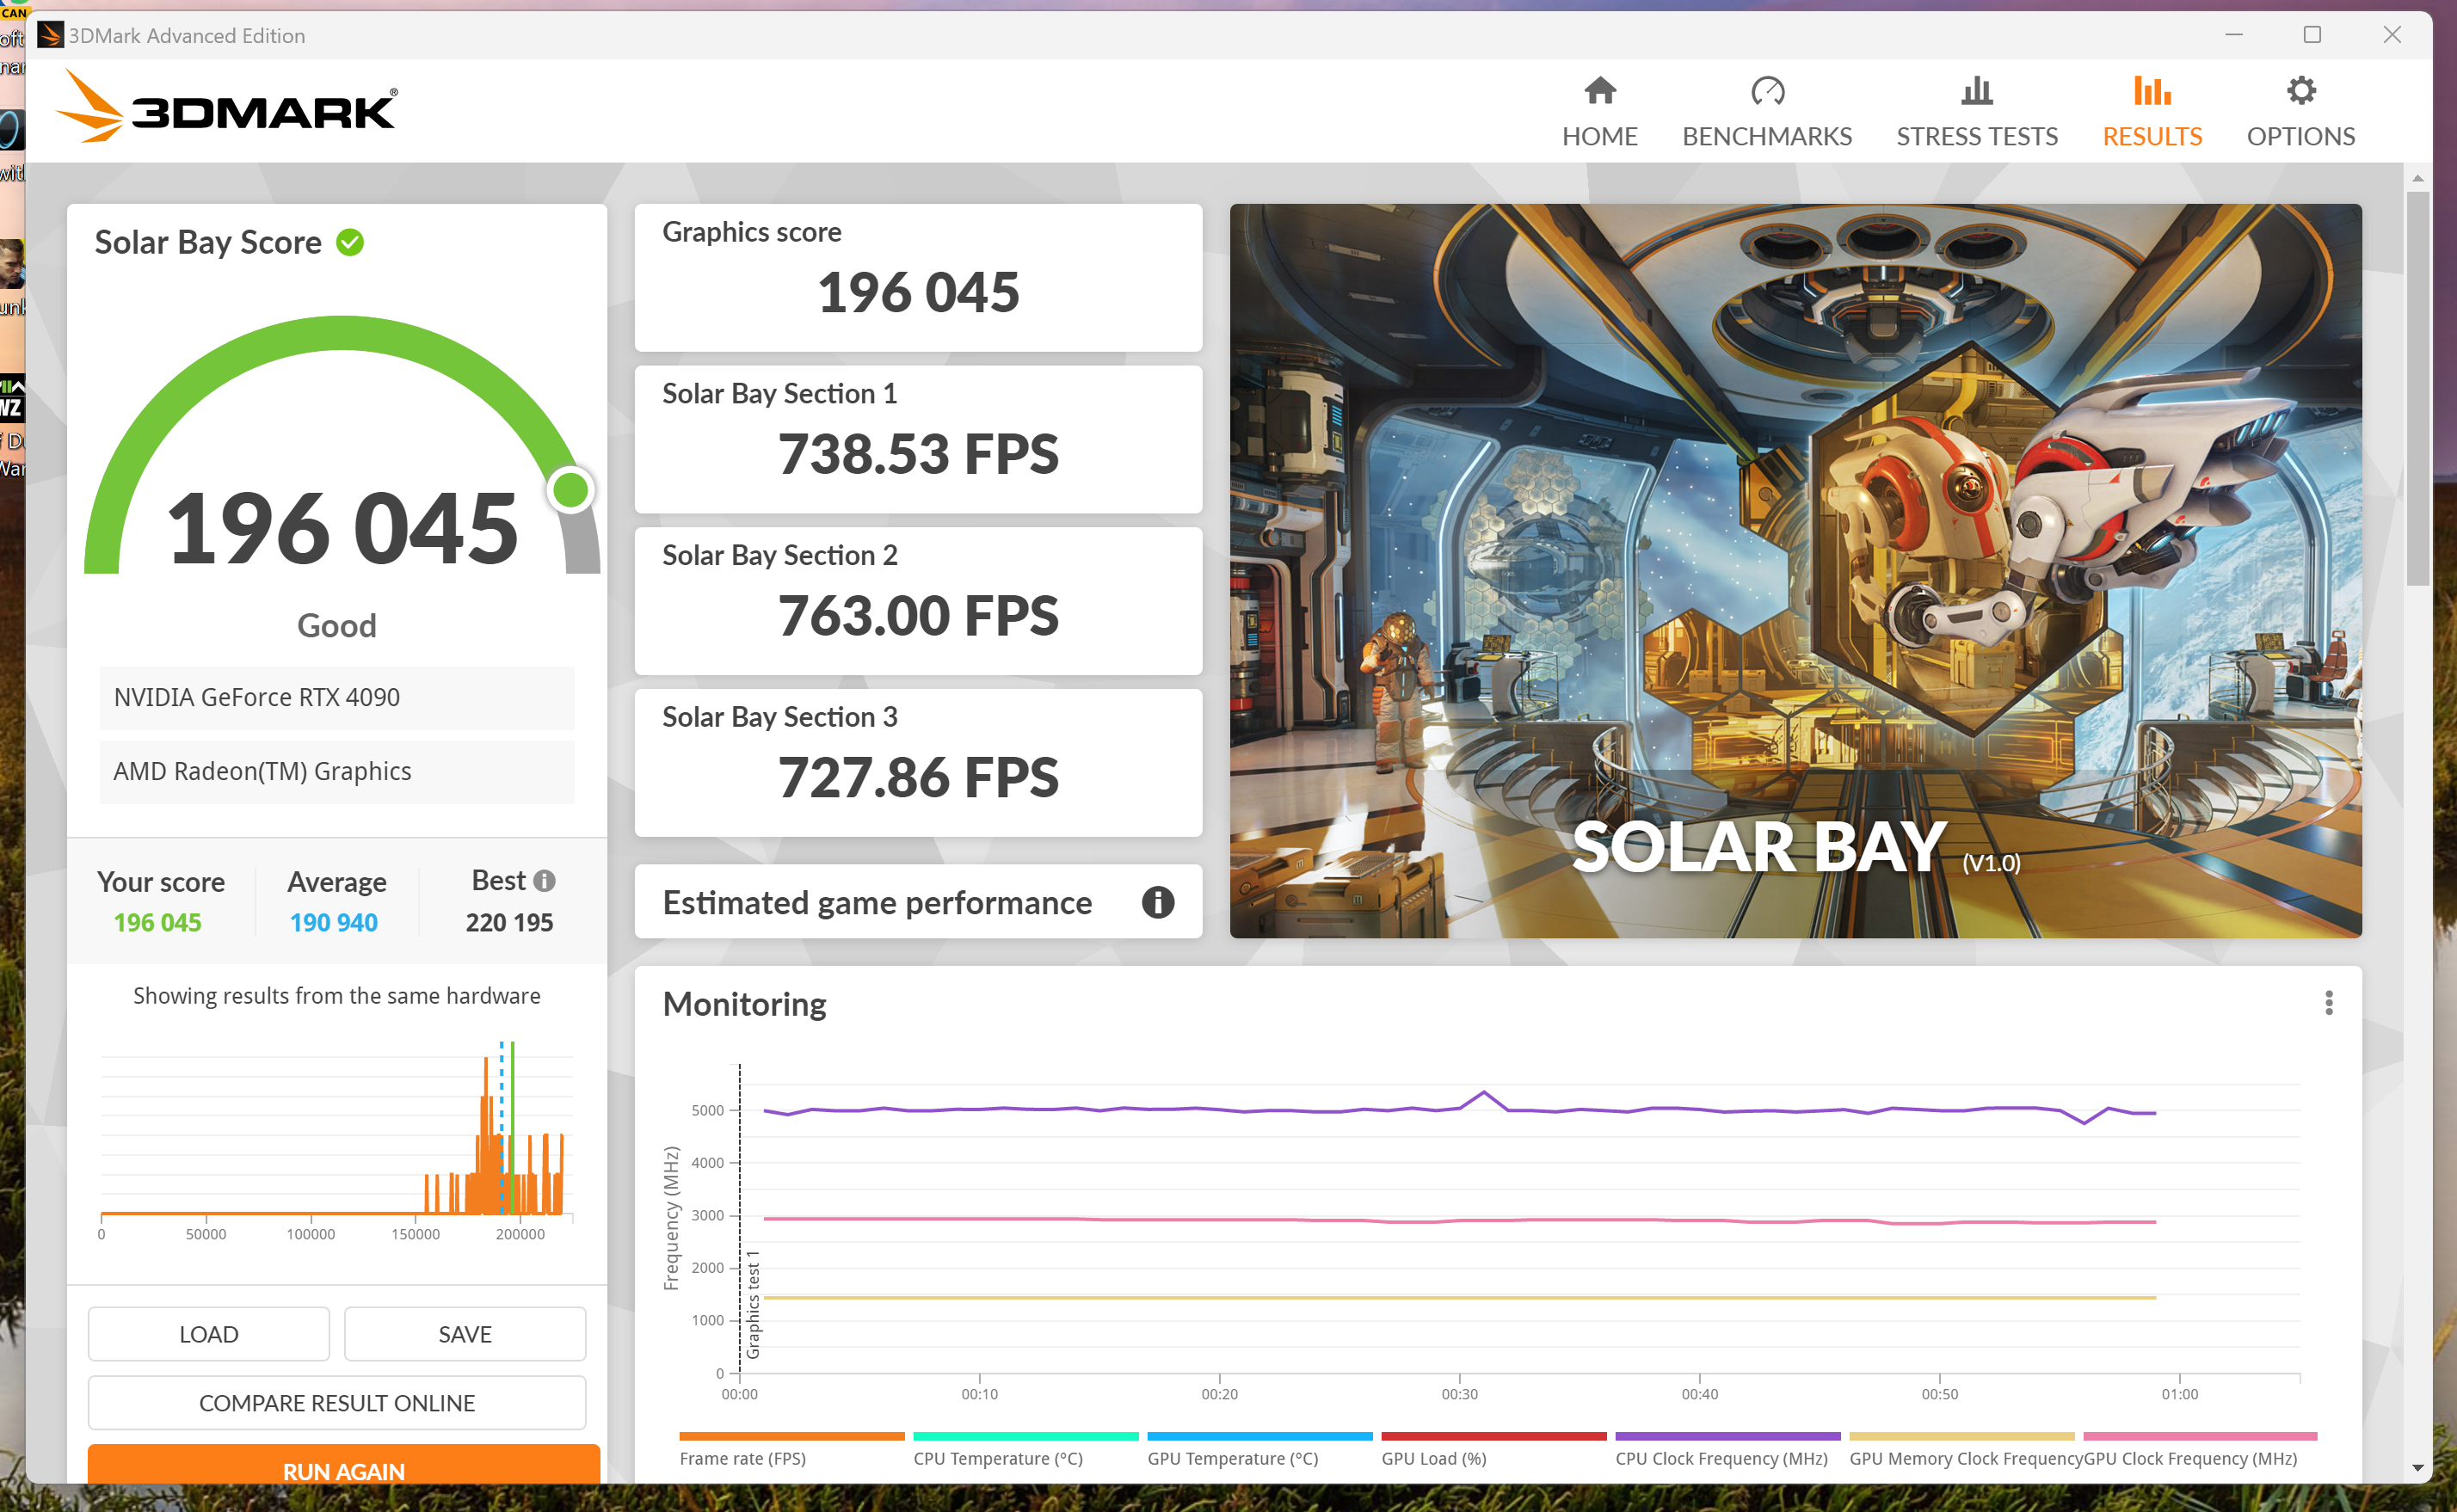The height and width of the screenshot is (1512, 2457).
Task: Switch to BENCHMARKS tab
Action: coord(1767,136)
